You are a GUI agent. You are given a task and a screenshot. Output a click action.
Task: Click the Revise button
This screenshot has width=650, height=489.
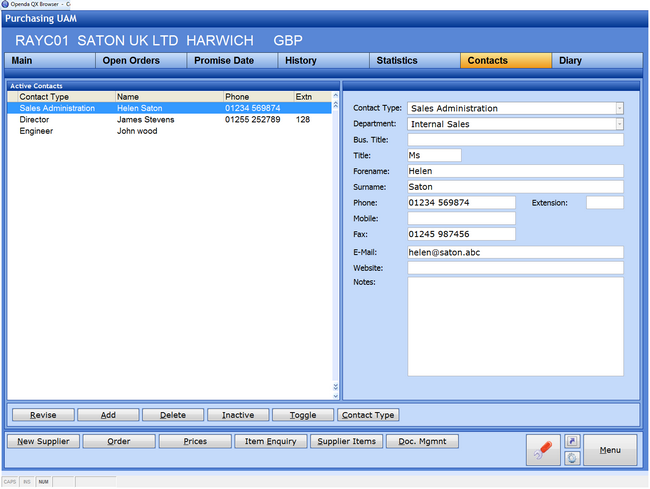pos(43,415)
